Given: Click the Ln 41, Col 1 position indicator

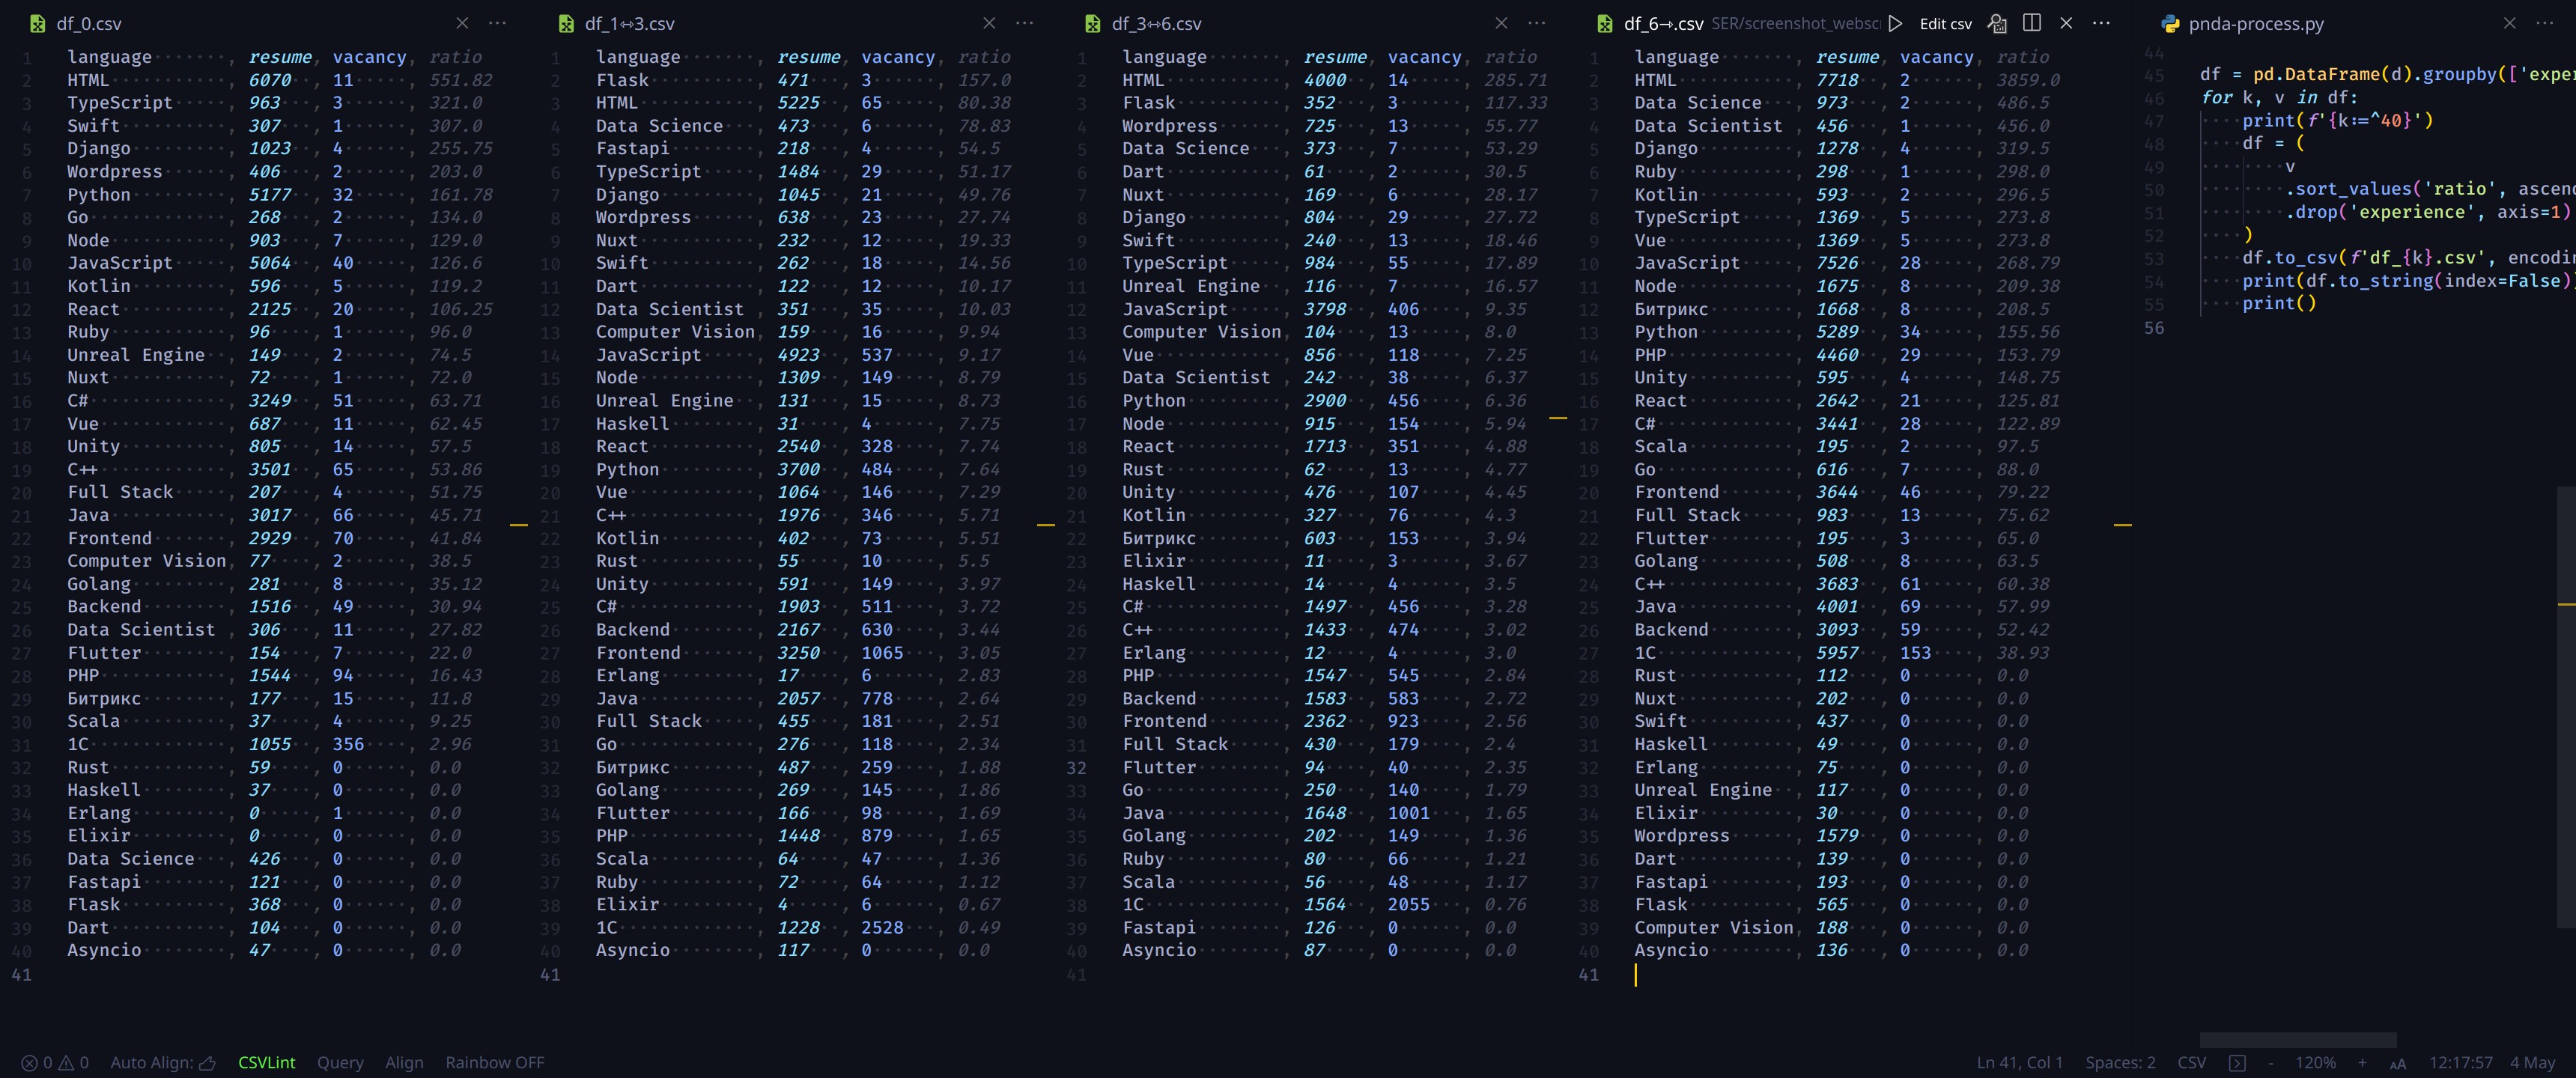Looking at the screenshot, I should pyautogui.click(x=2019, y=1063).
